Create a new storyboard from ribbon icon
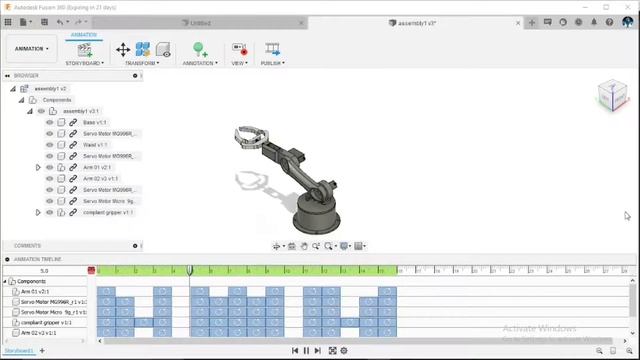The image size is (640, 360). [x=84, y=50]
